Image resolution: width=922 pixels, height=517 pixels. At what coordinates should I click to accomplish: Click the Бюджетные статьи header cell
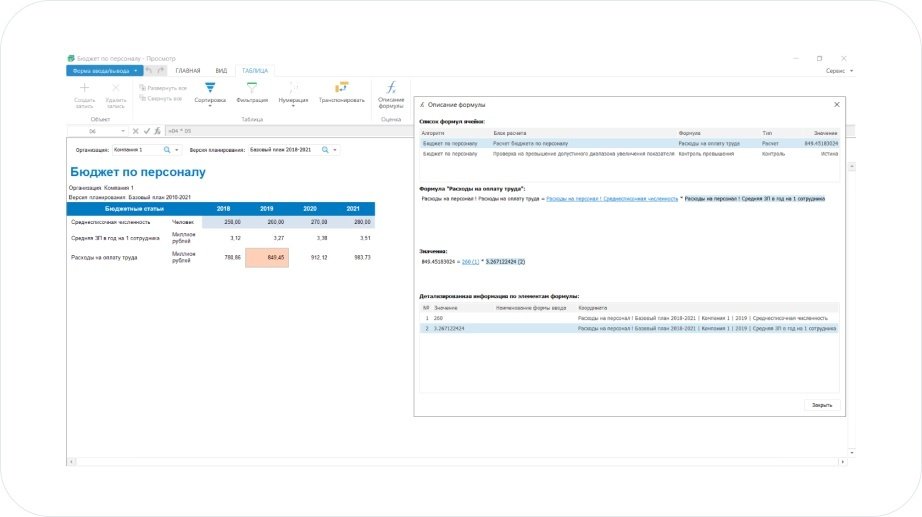pos(134,209)
